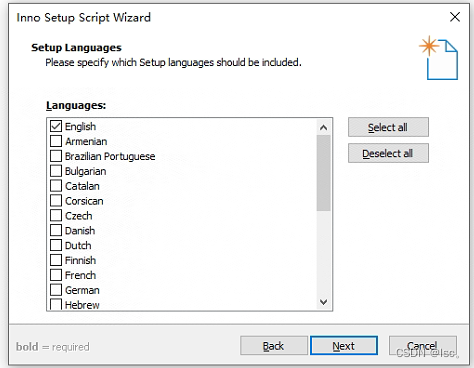
Task: Proceed with the Next button
Action: 344,346
